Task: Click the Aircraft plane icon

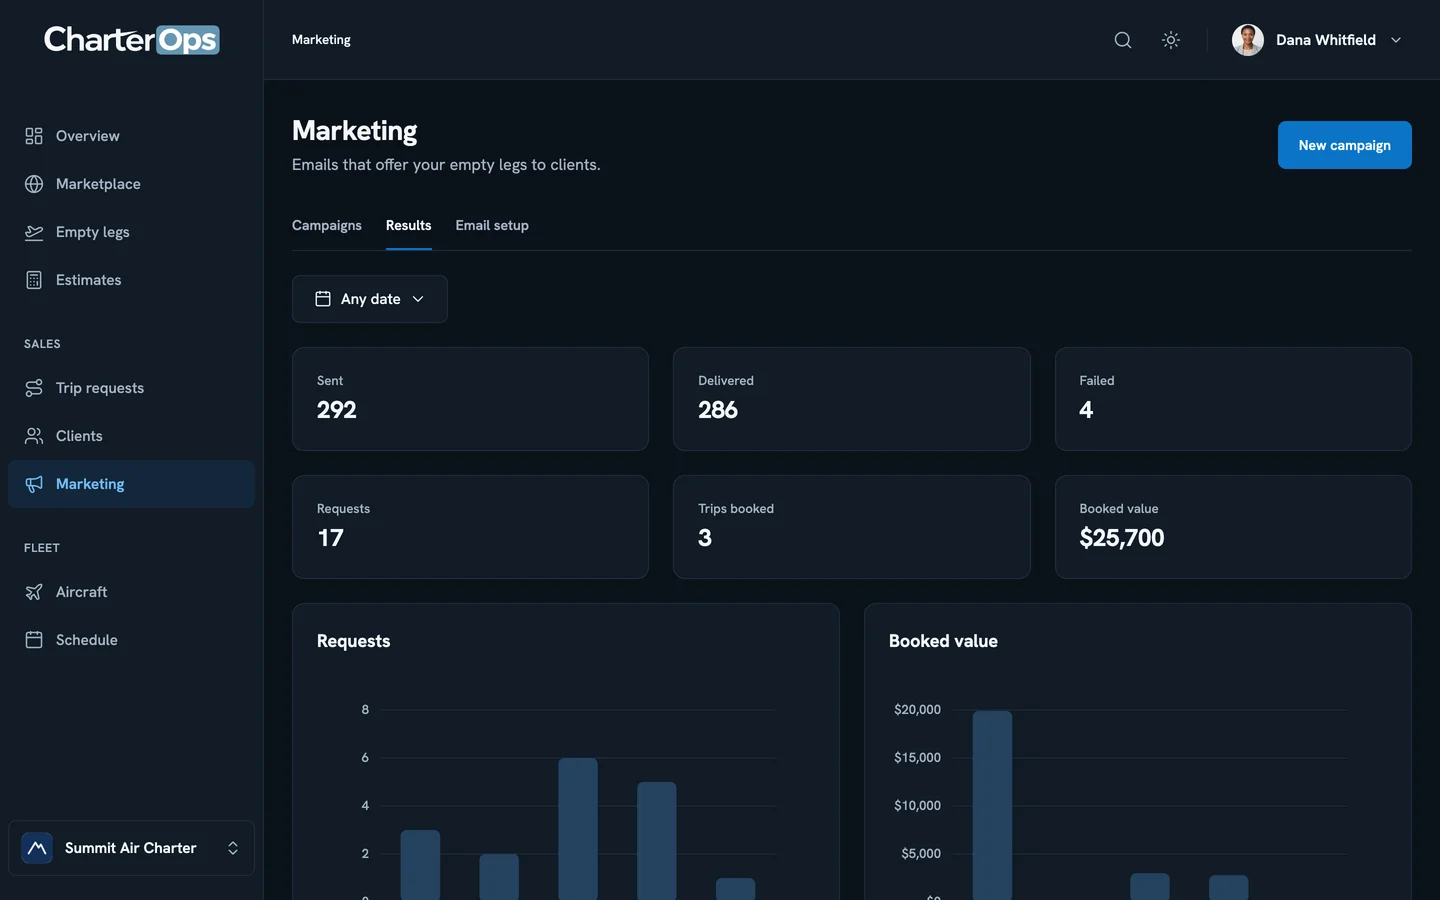Action: point(34,592)
